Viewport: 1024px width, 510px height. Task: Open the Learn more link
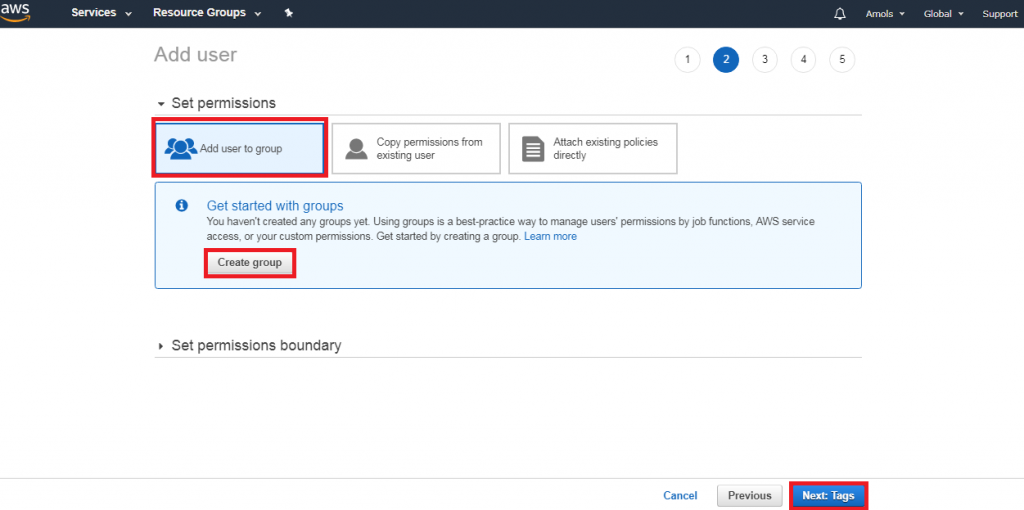click(551, 236)
